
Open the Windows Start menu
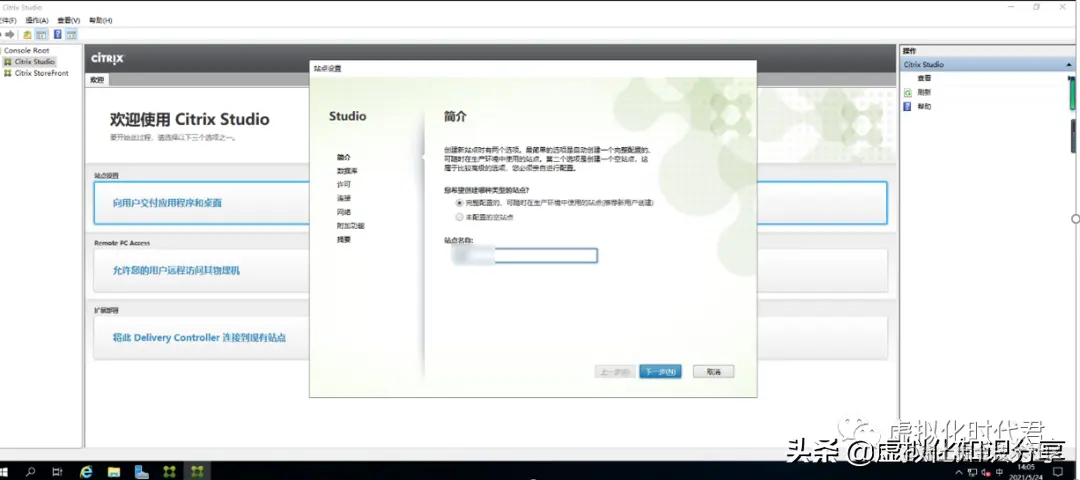click(3, 472)
